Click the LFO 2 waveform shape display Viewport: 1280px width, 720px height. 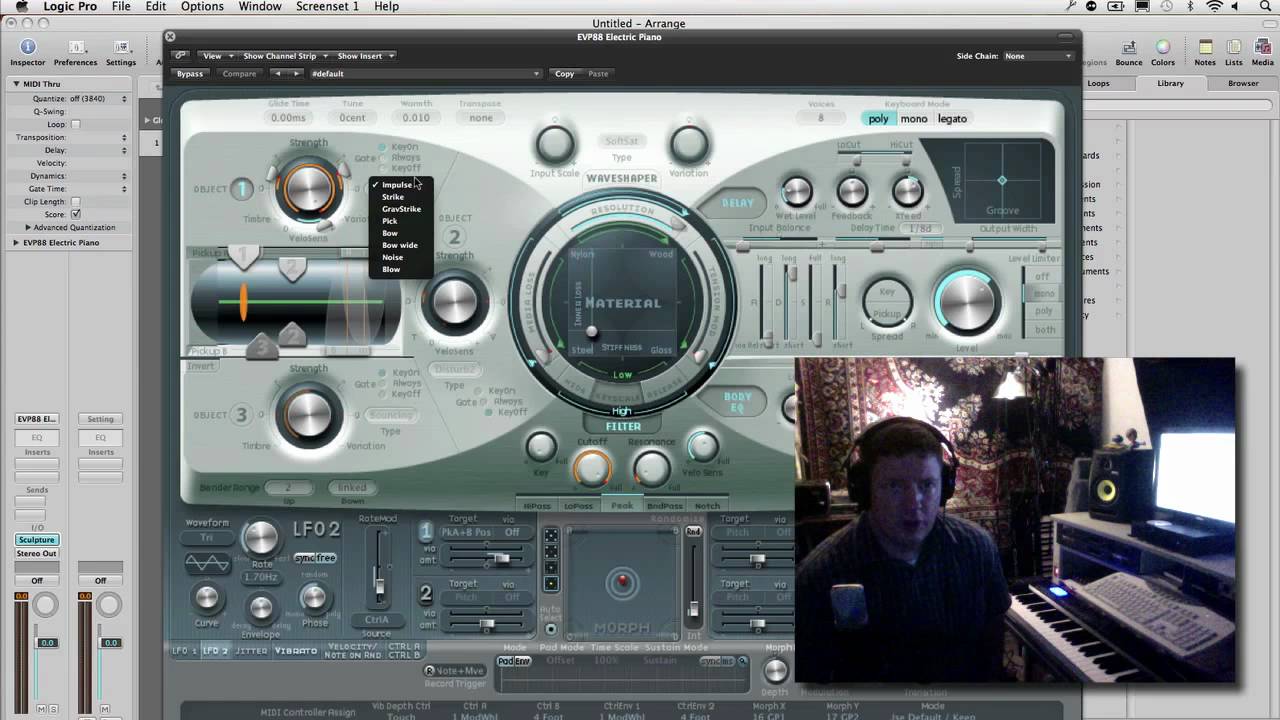pos(207,564)
